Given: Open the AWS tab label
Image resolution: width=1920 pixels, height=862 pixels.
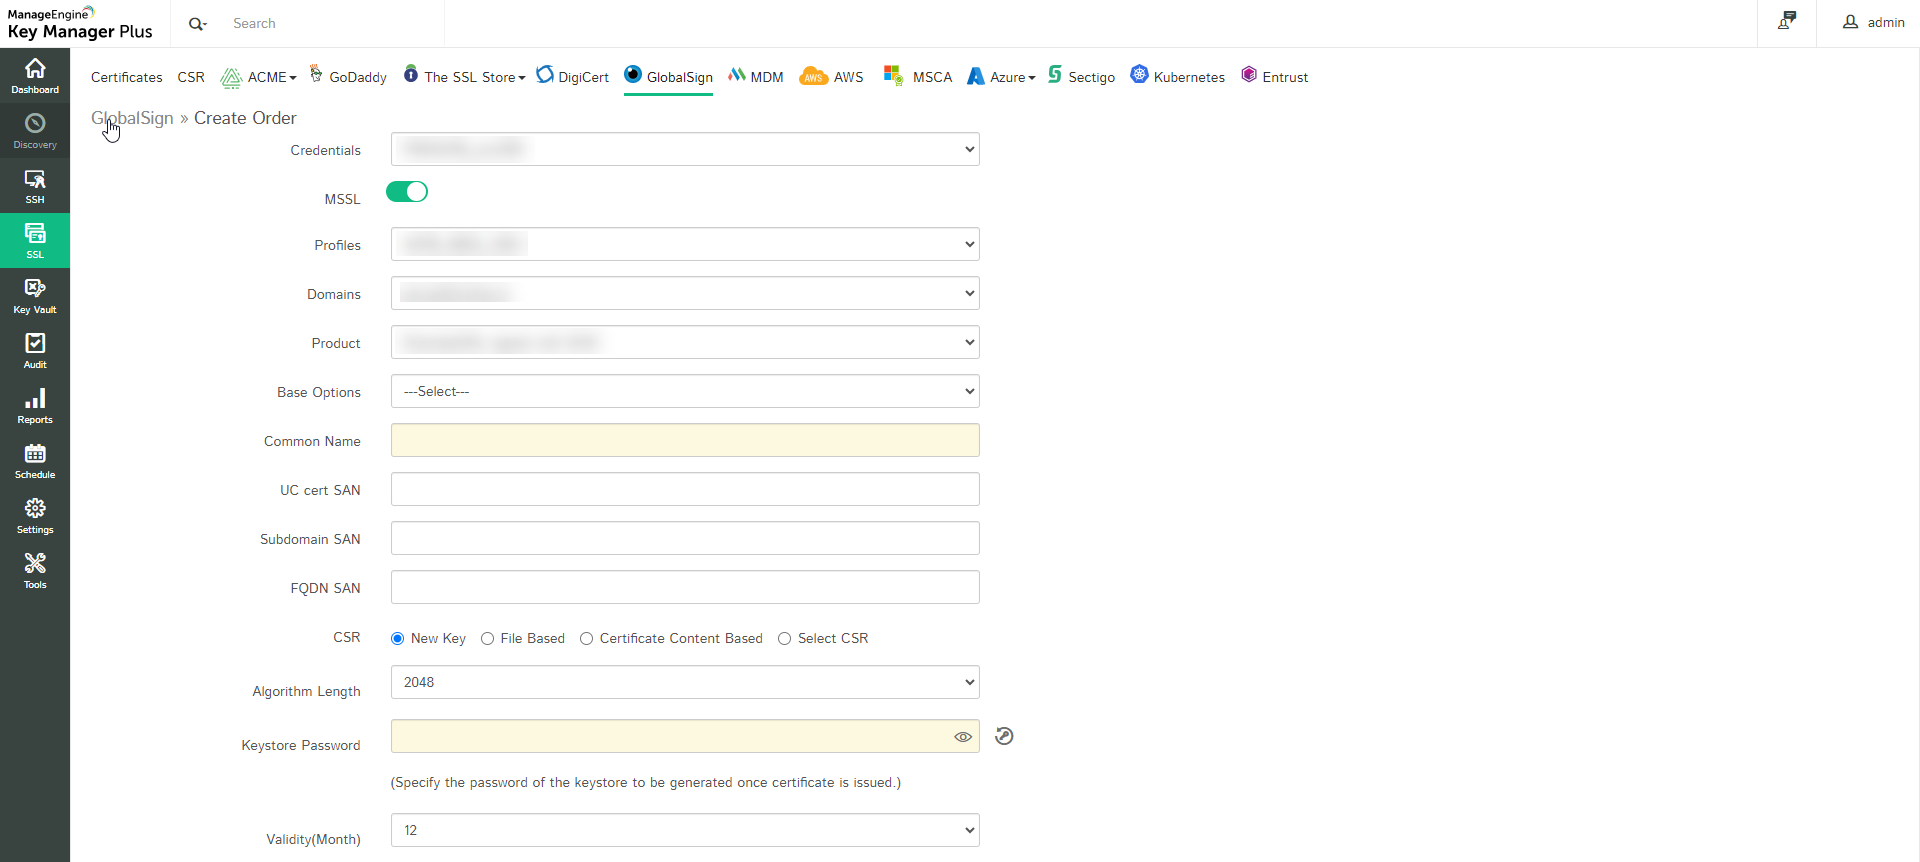Looking at the screenshot, I should [849, 77].
